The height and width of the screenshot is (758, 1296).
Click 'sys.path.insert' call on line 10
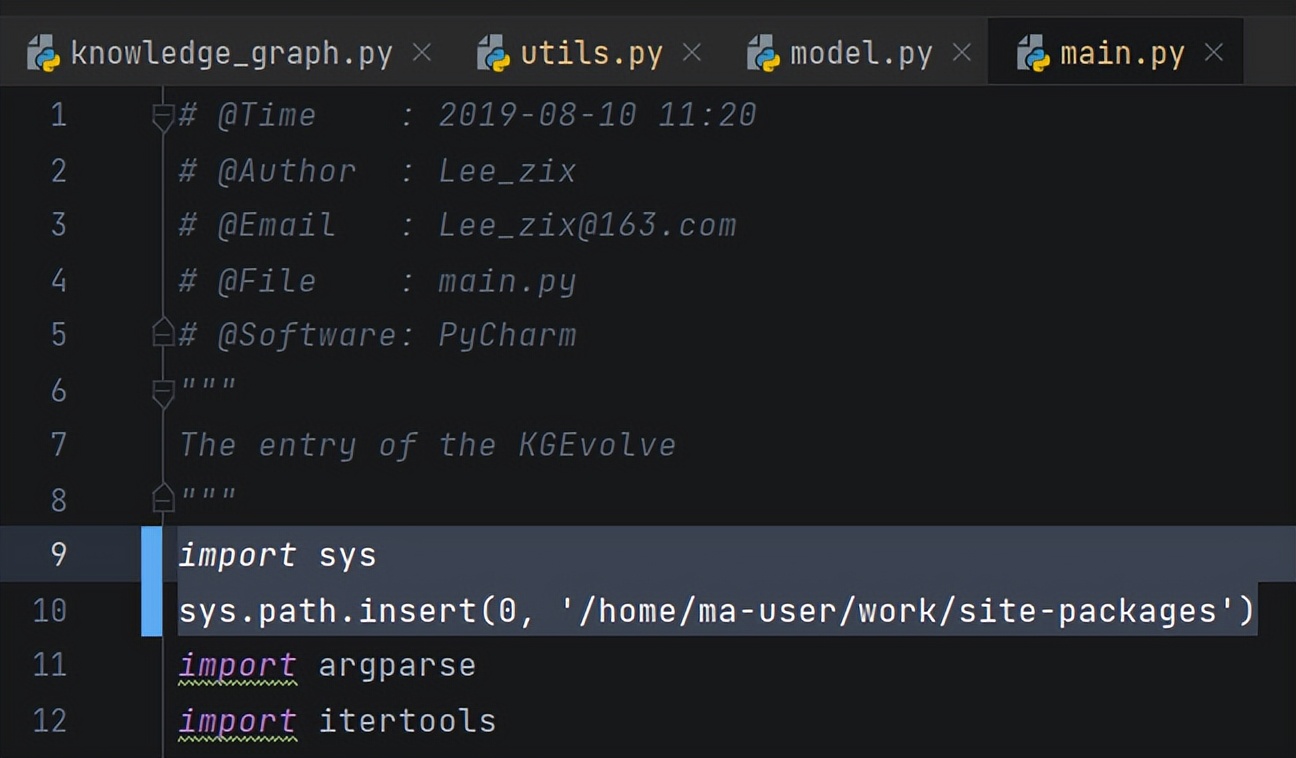click(328, 609)
